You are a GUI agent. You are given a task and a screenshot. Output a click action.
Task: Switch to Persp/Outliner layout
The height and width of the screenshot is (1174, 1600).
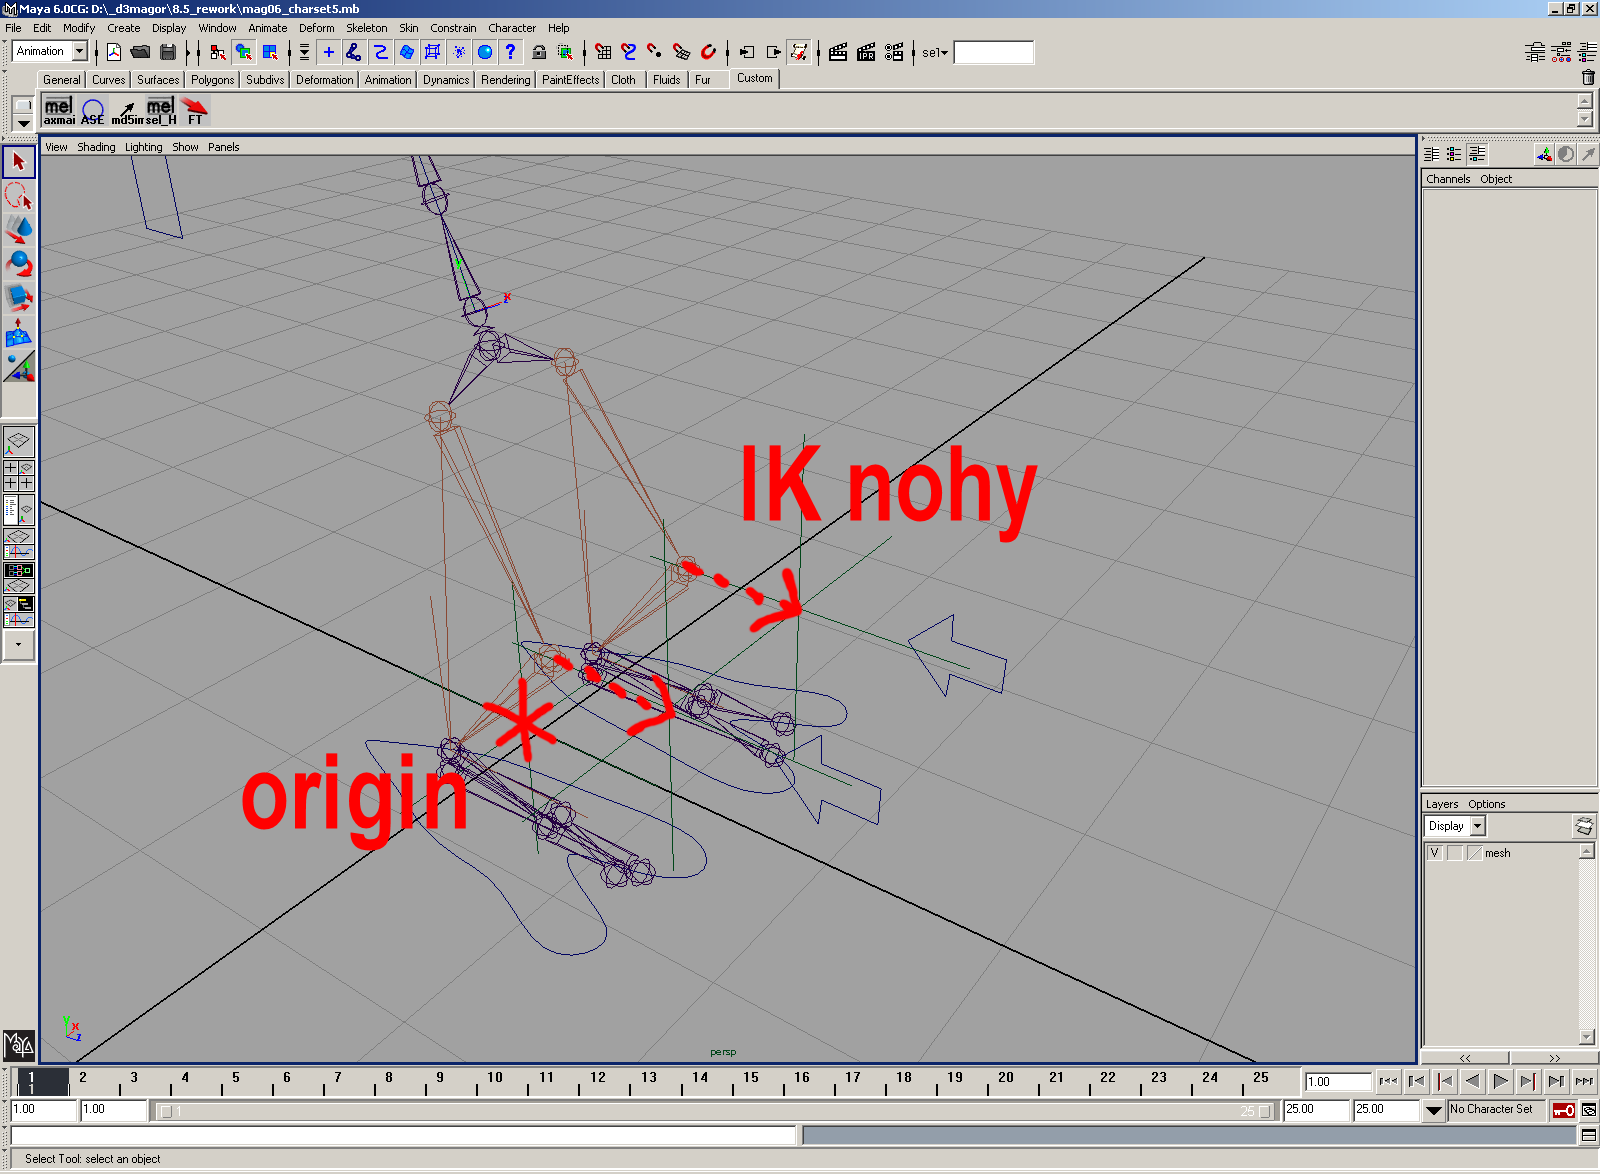tap(19, 509)
